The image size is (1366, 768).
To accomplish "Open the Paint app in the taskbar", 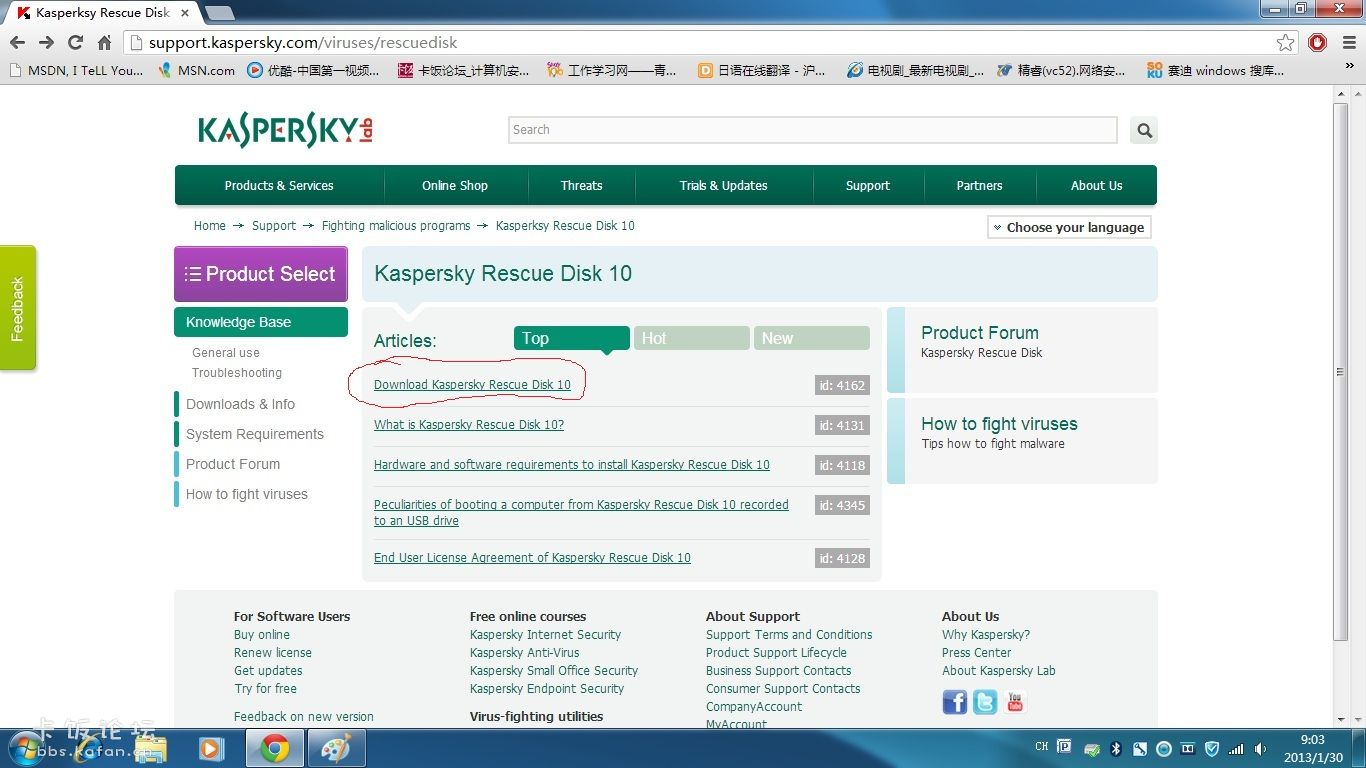I will tap(336, 748).
